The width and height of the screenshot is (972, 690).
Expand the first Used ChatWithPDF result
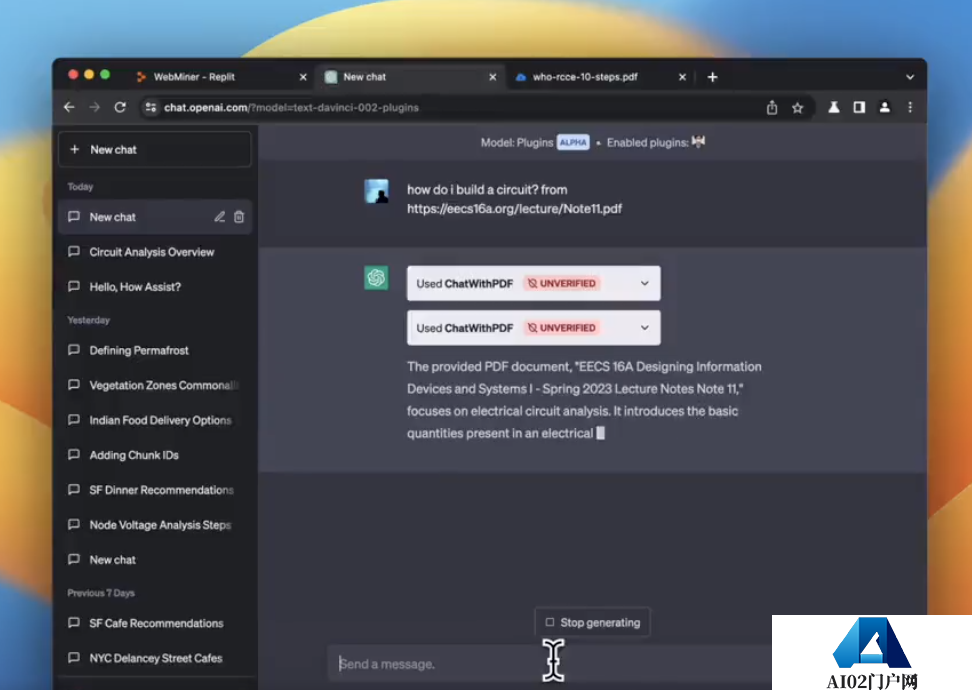pyautogui.click(x=644, y=283)
